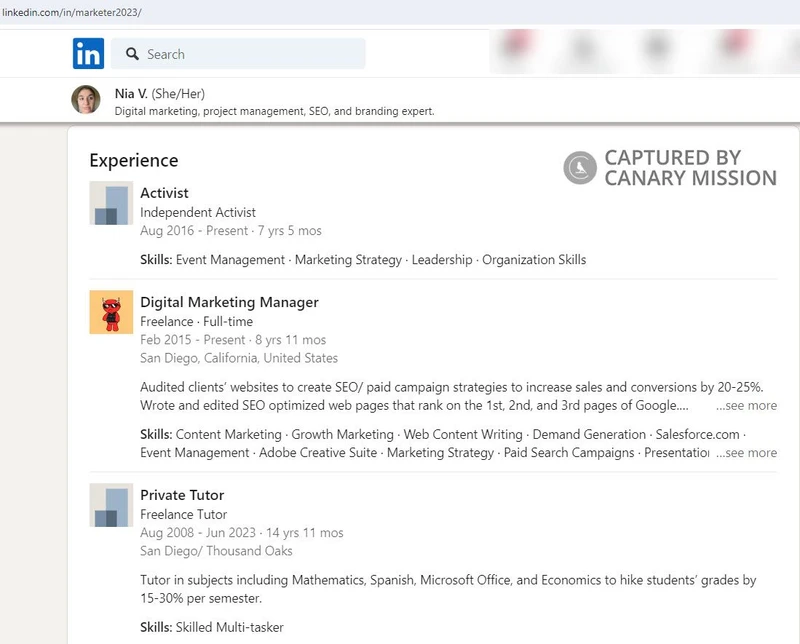Screen dimensions: 800x644
Task: Click the browser address bar URL
Action: coord(73,13)
